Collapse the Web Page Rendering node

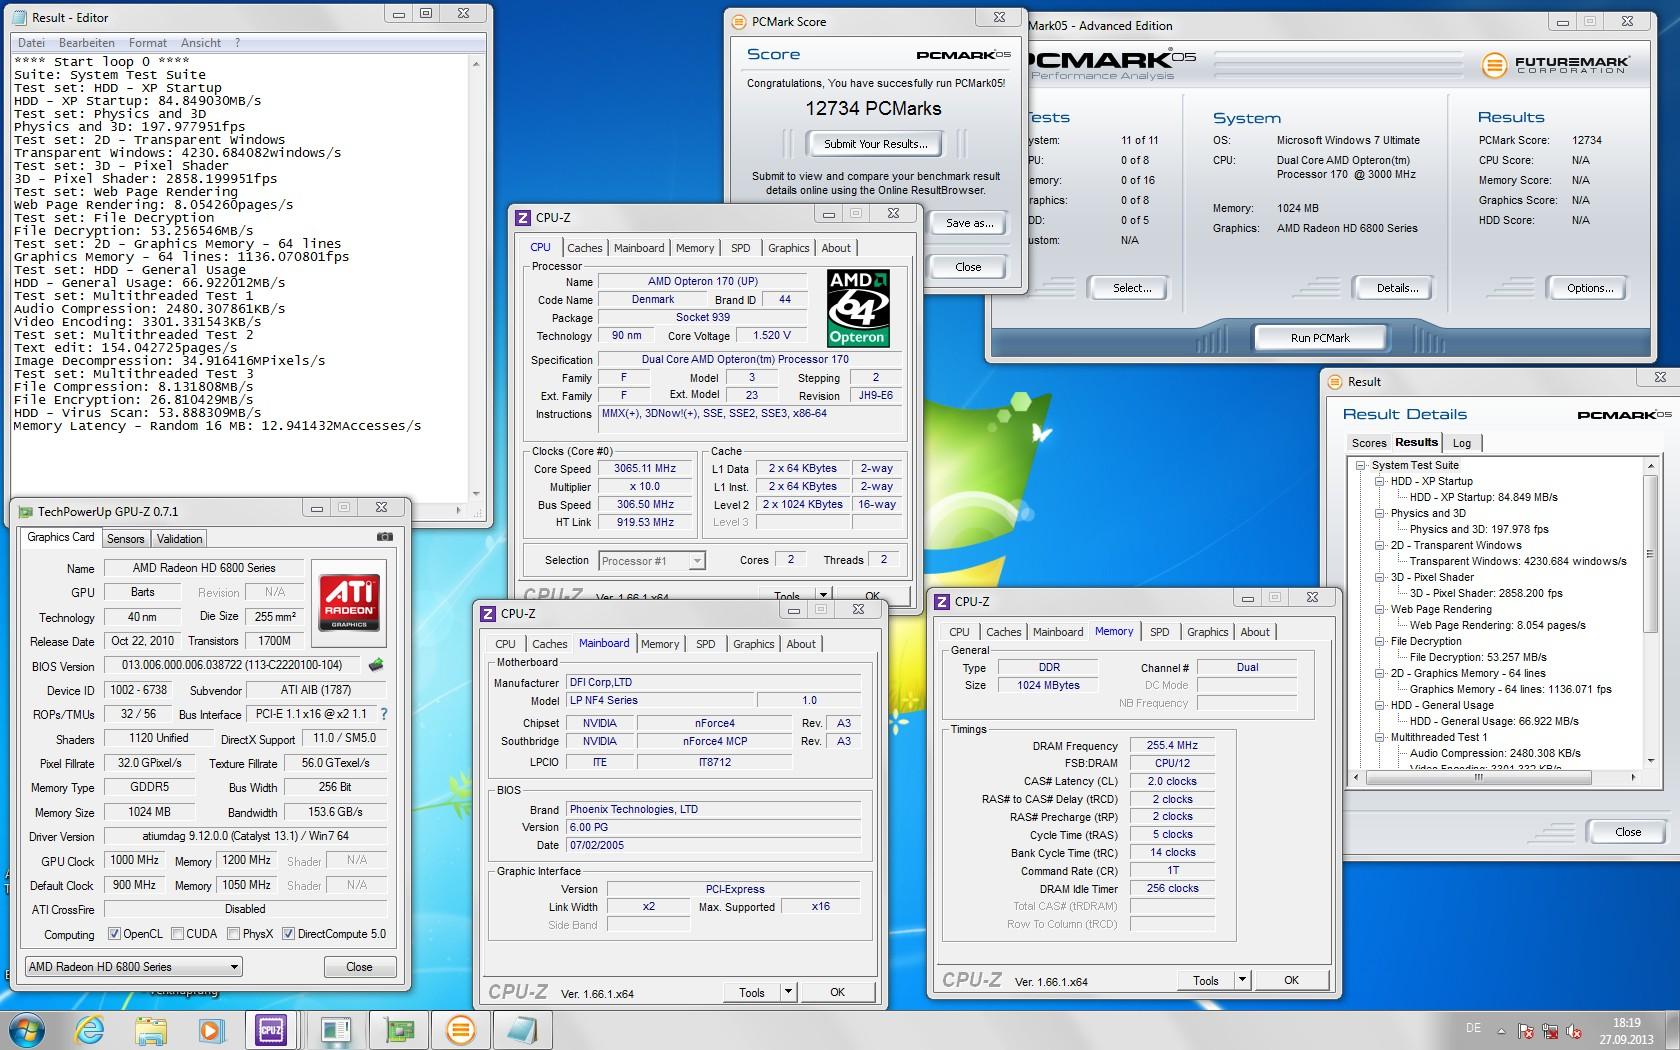[1380, 609]
